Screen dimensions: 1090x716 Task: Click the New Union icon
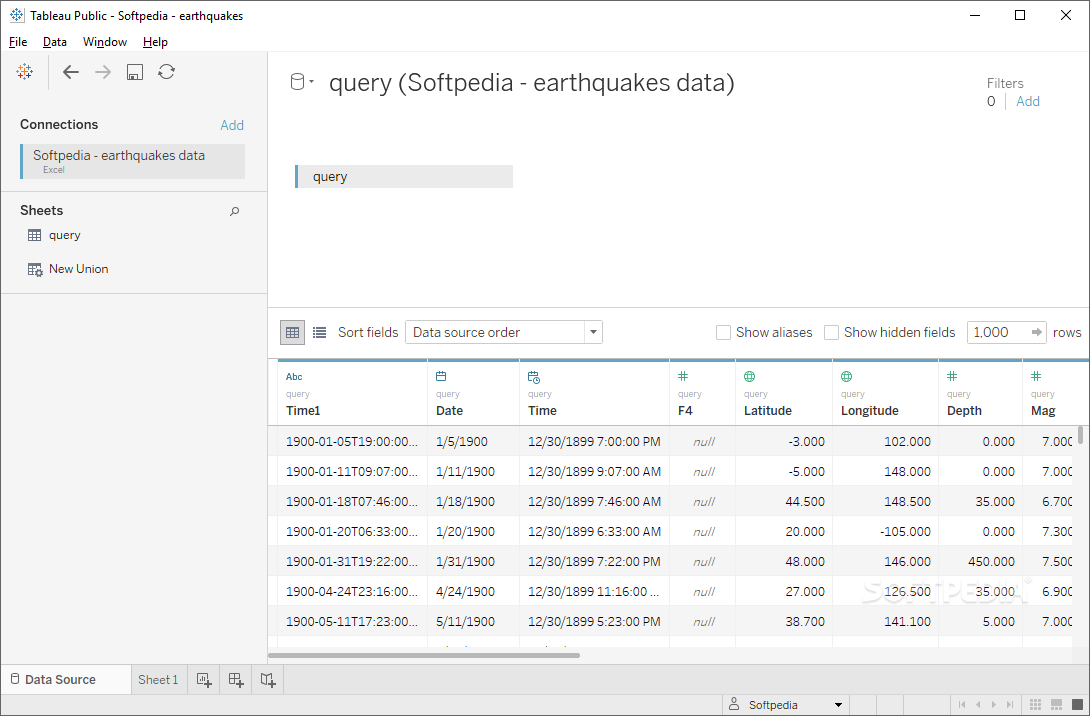click(x=35, y=270)
